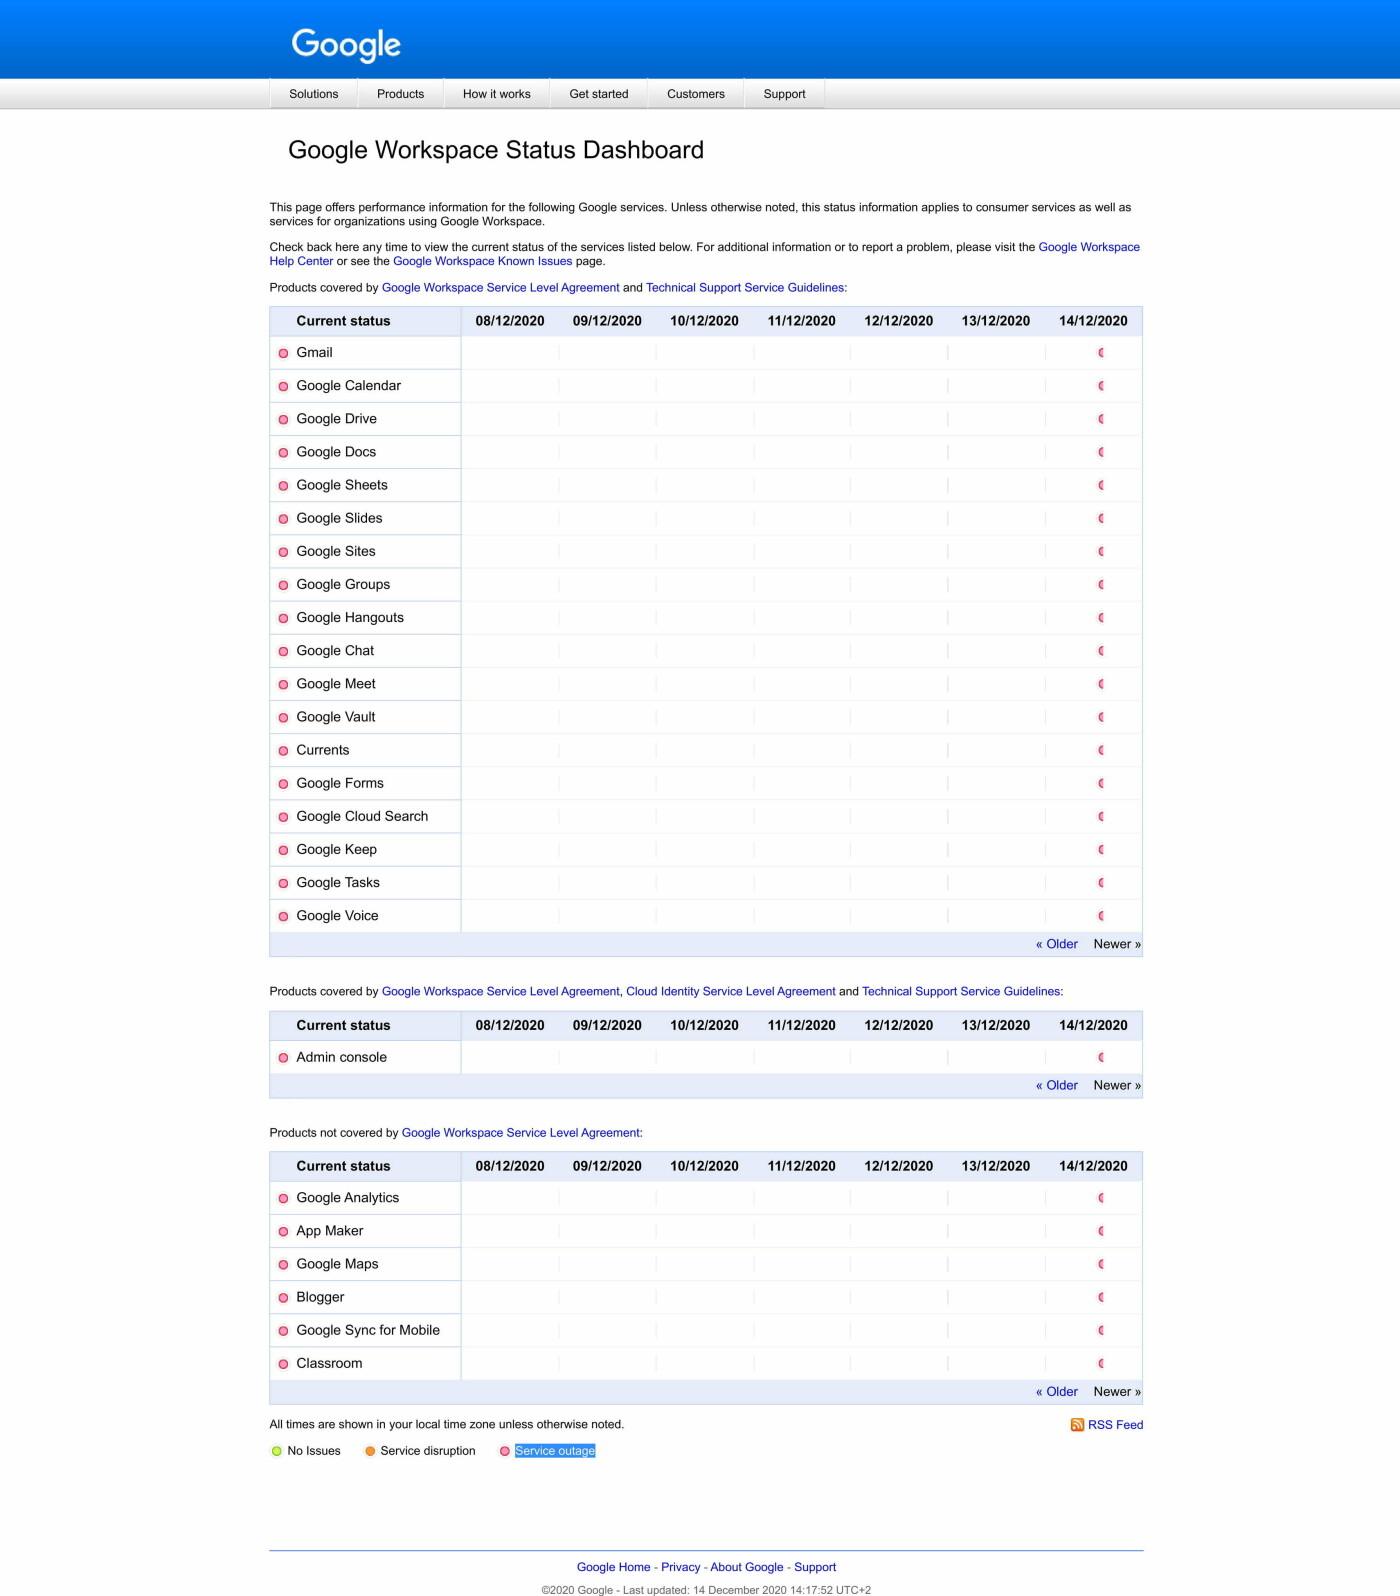Screen dimensions: 1400x1596
Task: Click the status icon next to Google Drive
Action: pos(283,419)
